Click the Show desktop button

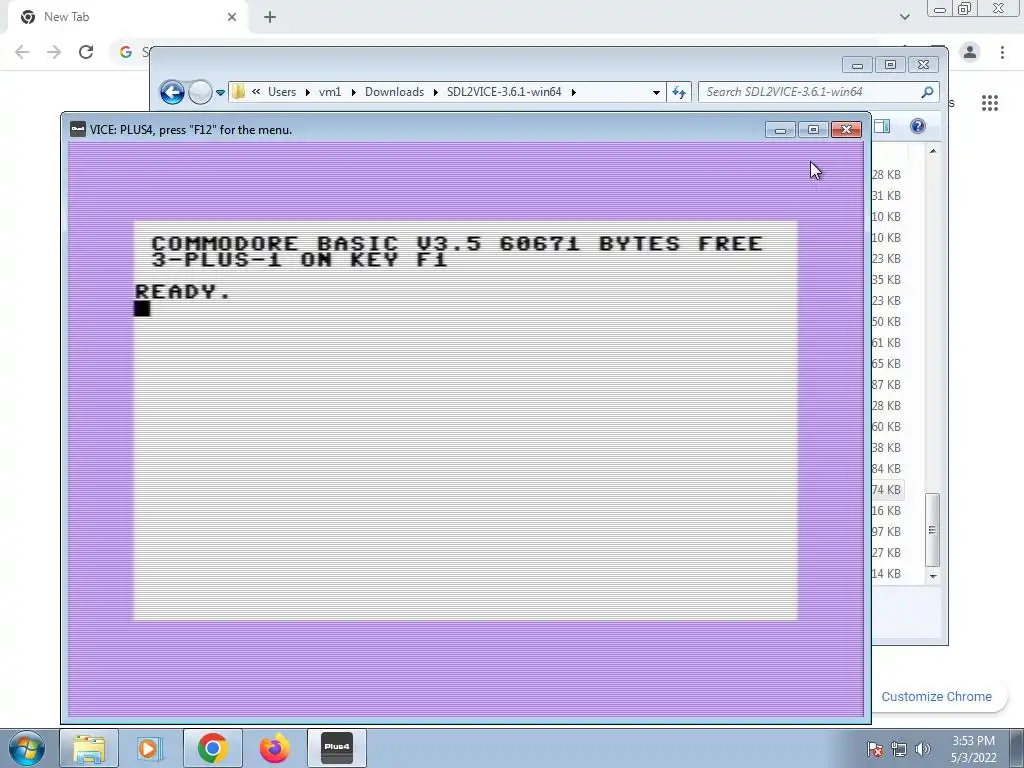(1017, 748)
